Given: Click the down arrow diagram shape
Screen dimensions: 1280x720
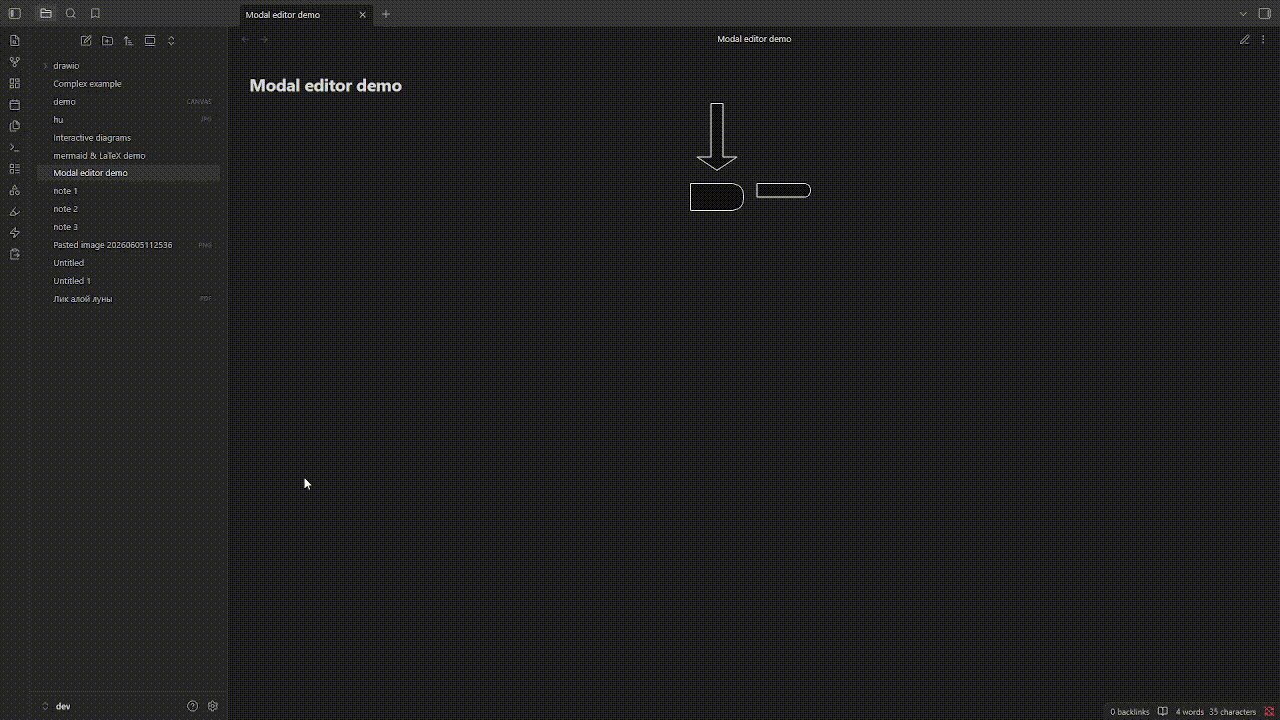Looking at the screenshot, I should click(716, 136).
